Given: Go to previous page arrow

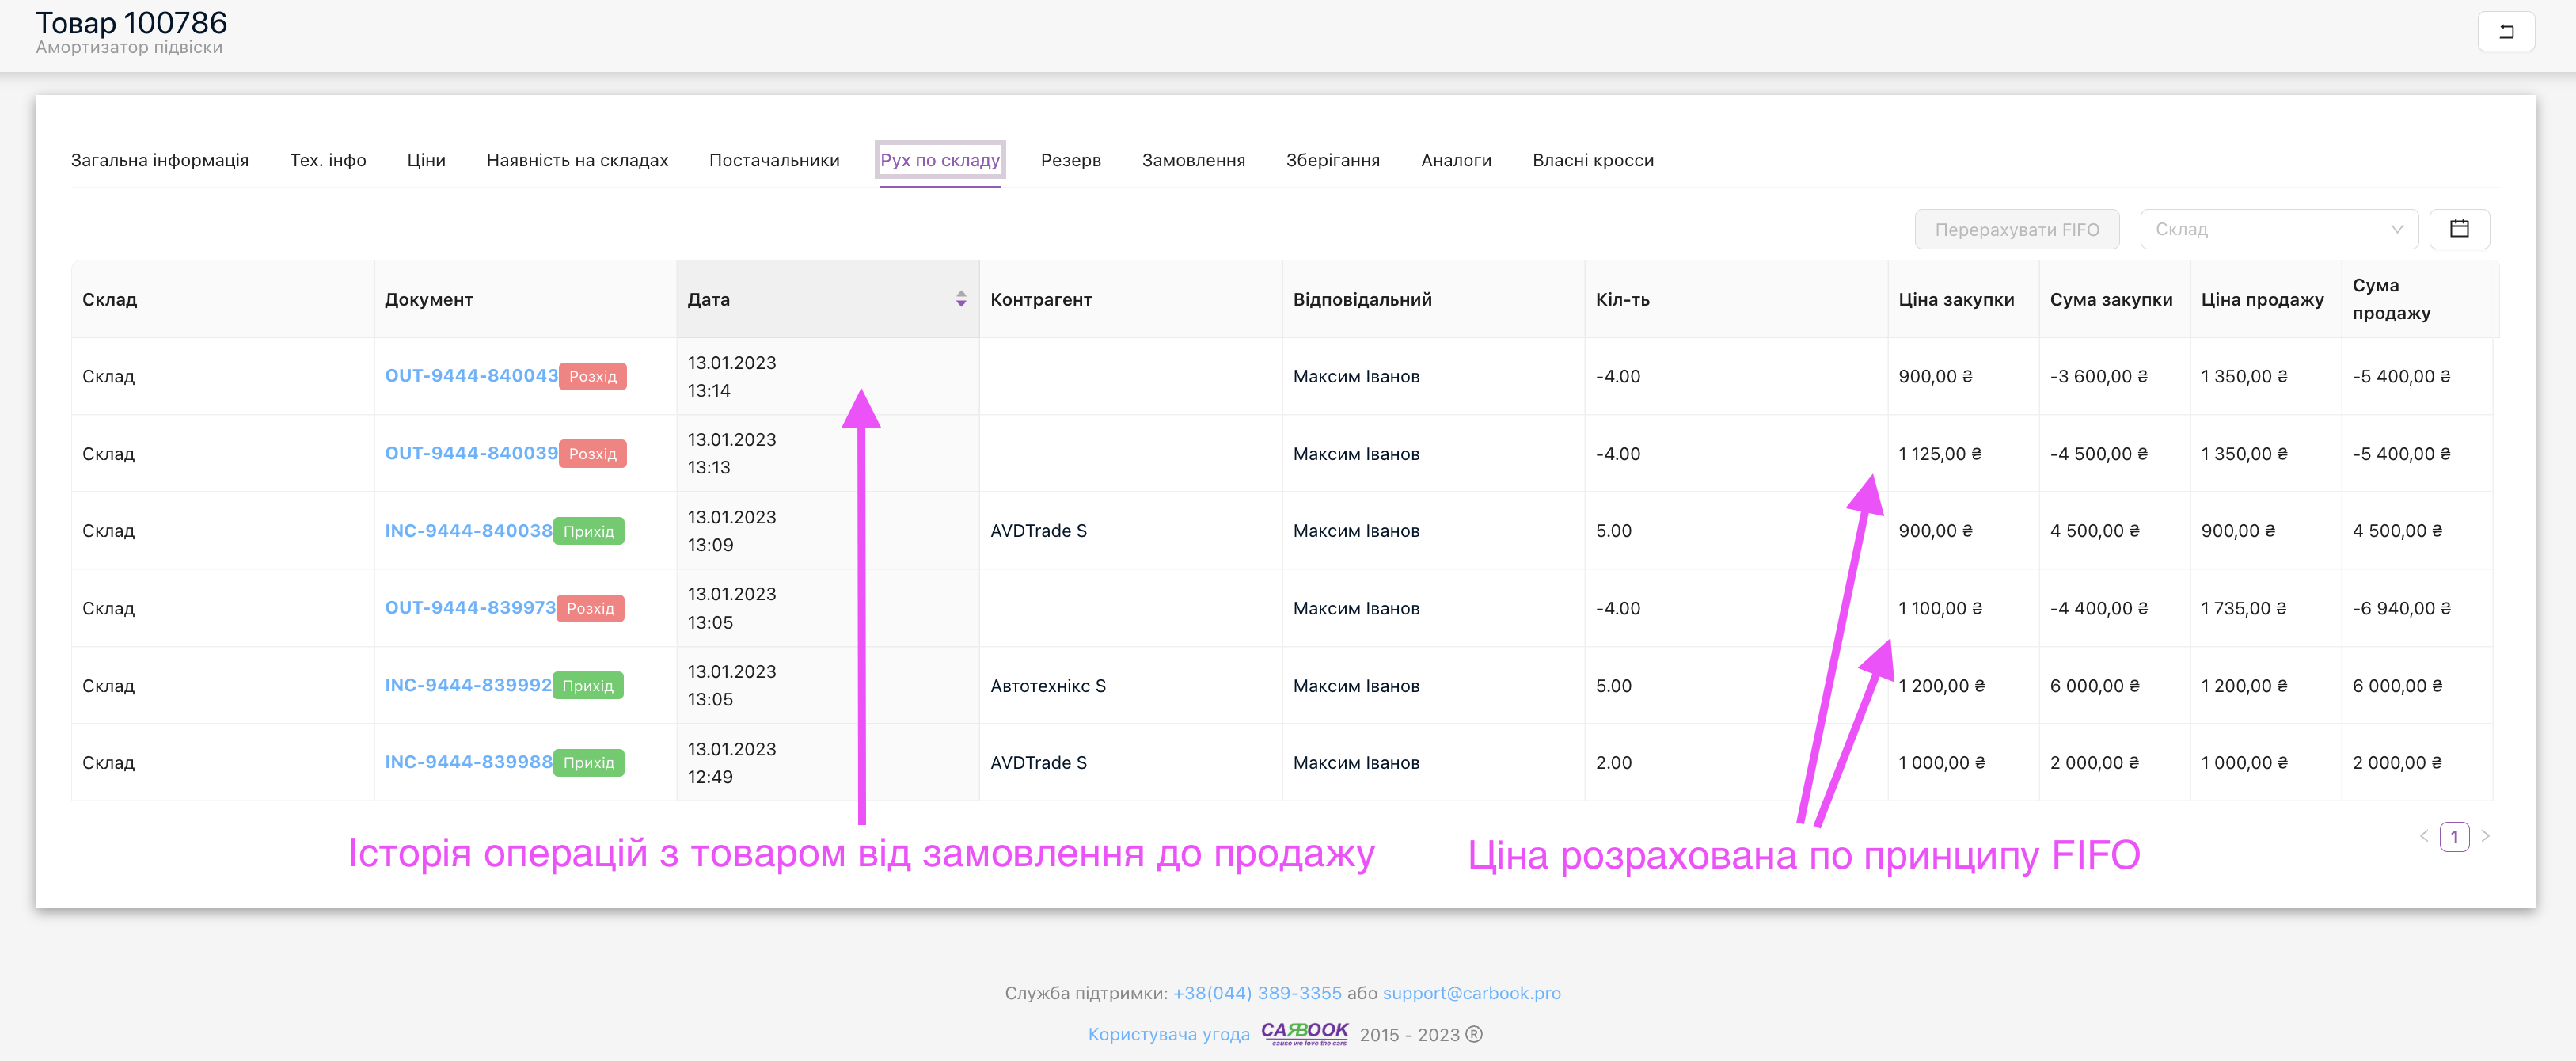Looking at the screenshot, I should (2424, 836).
